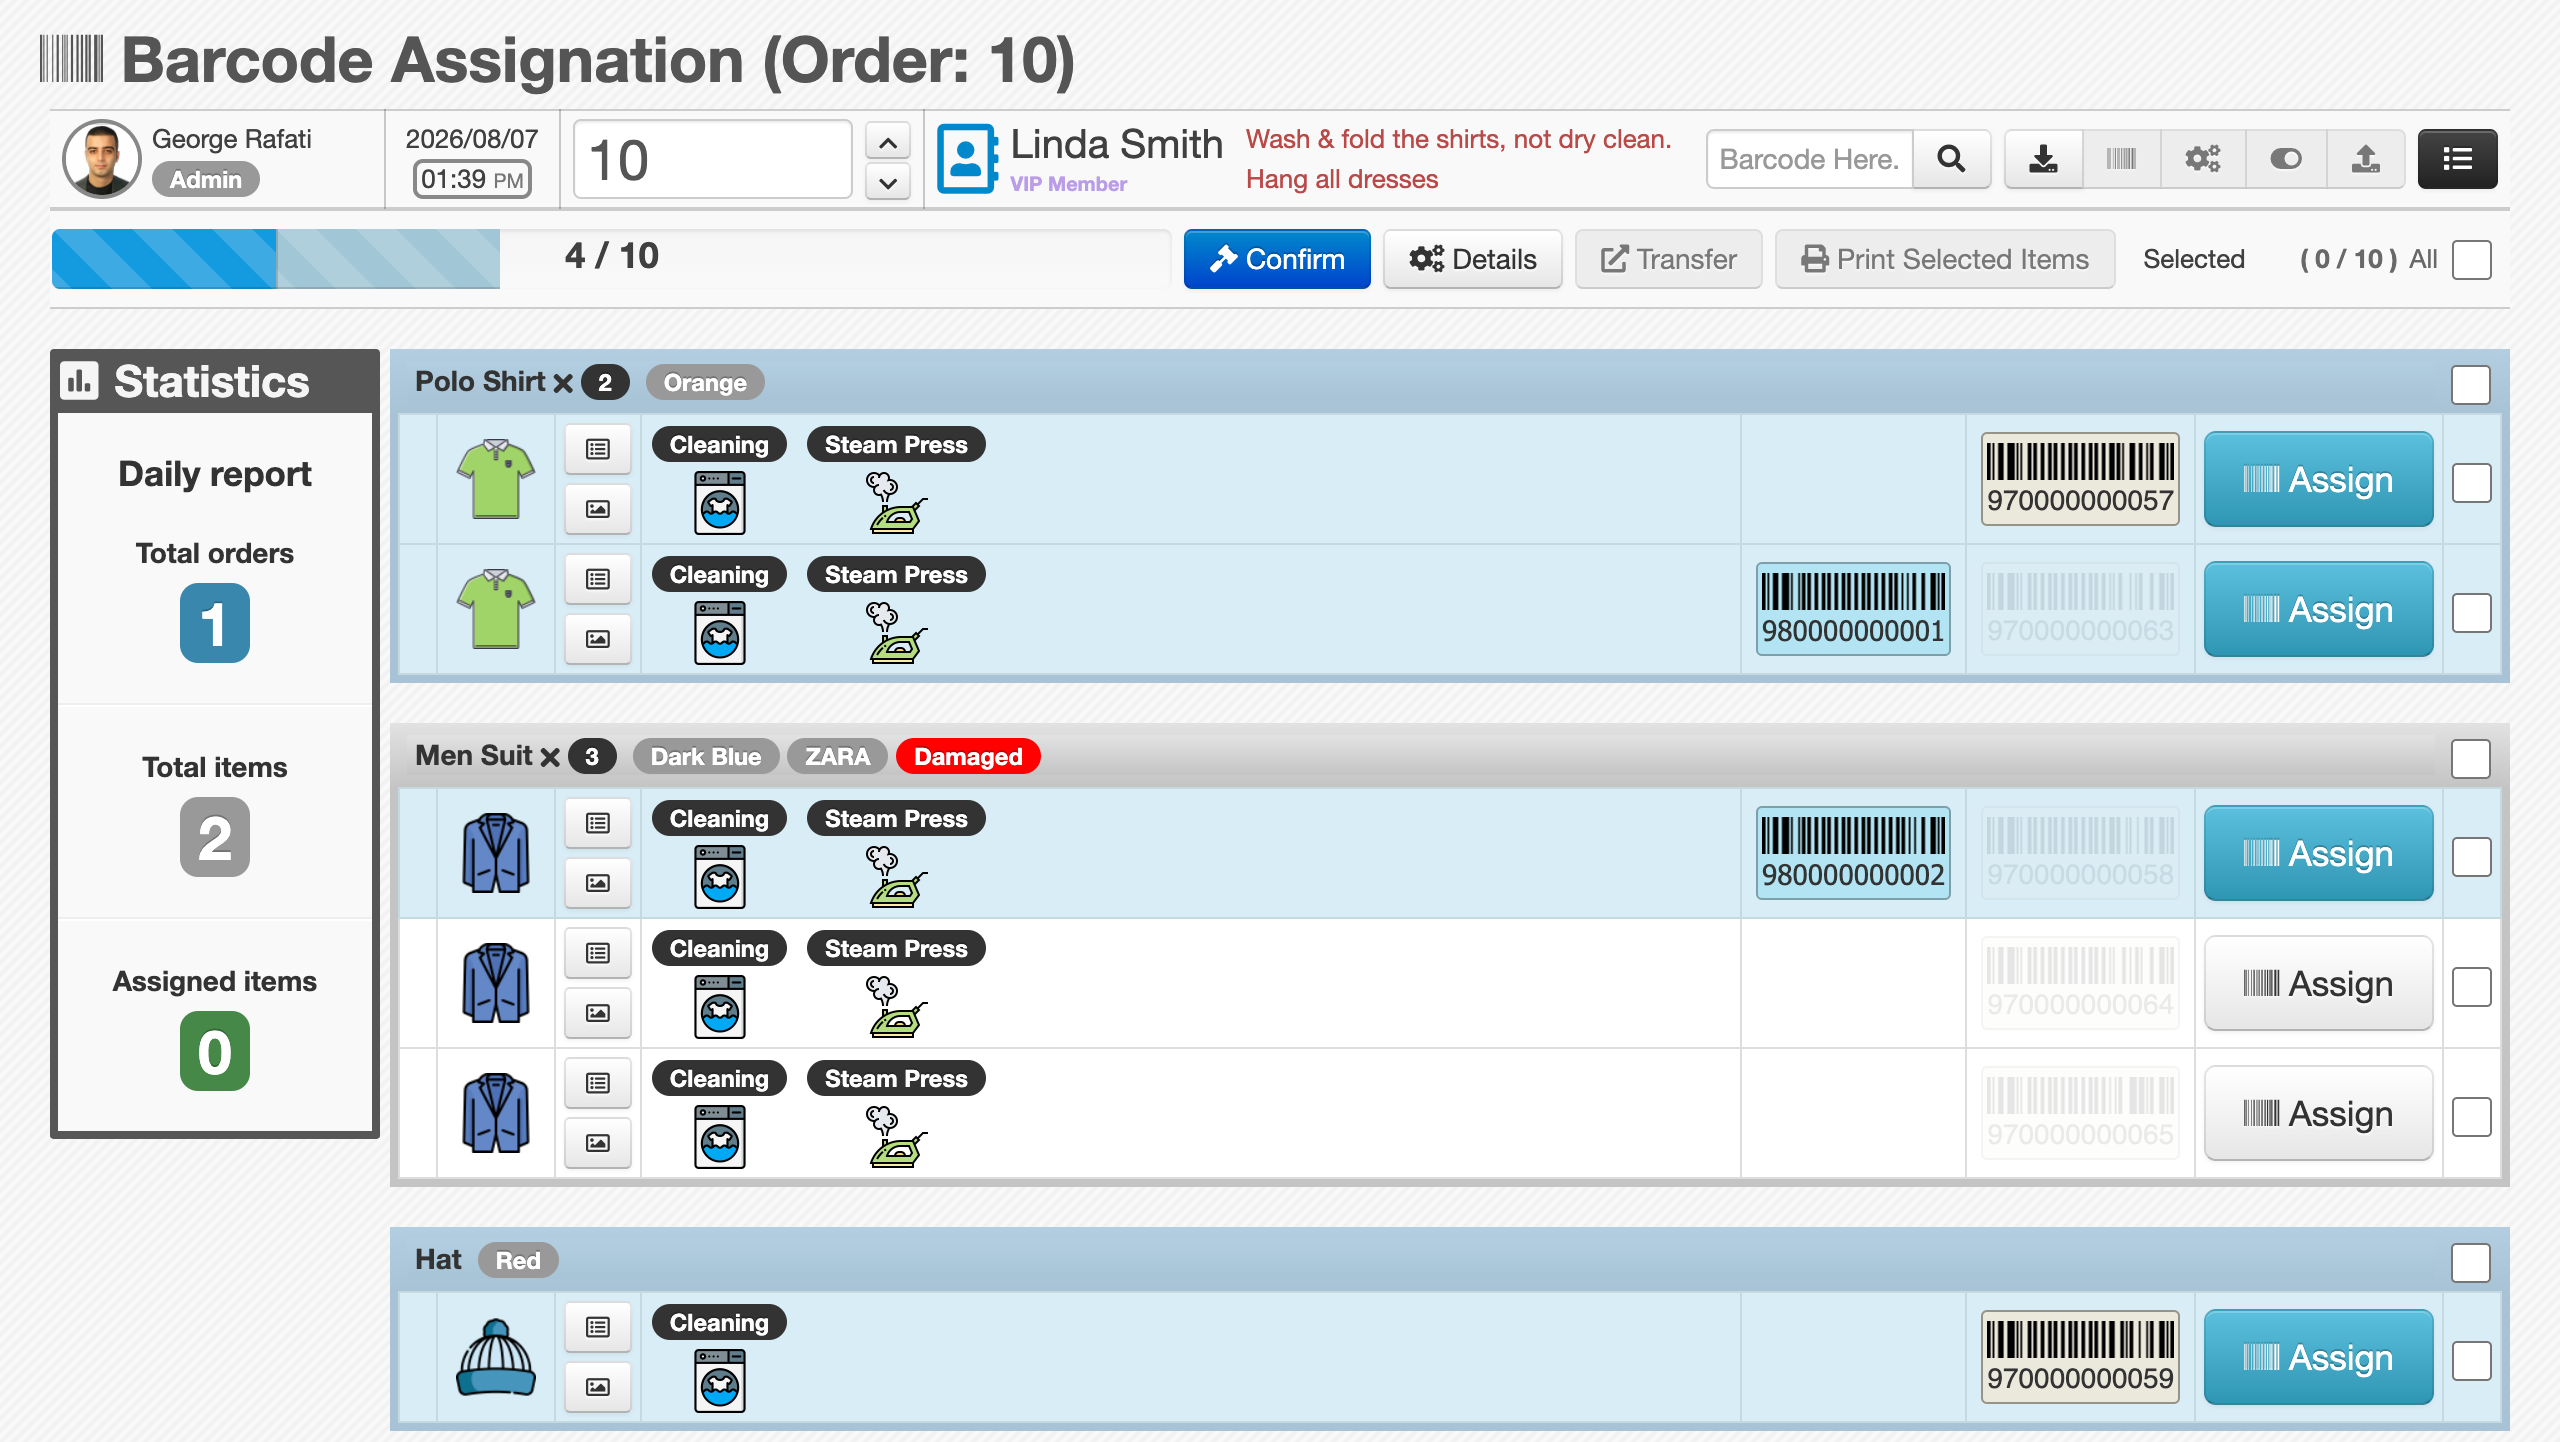Check the Hat group checkbox
This screenshot has height=1442, width=2560.
pos(2471,1263)
